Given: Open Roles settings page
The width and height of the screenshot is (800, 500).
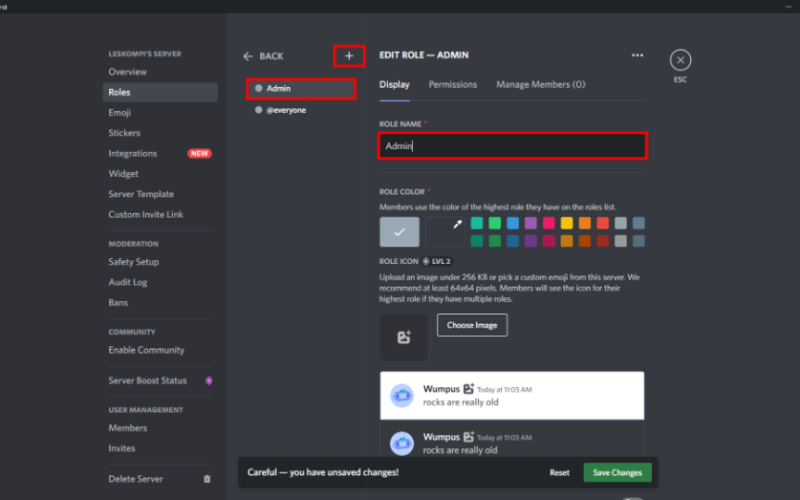Looking at the screenshot, I should [x=160, y=92].
